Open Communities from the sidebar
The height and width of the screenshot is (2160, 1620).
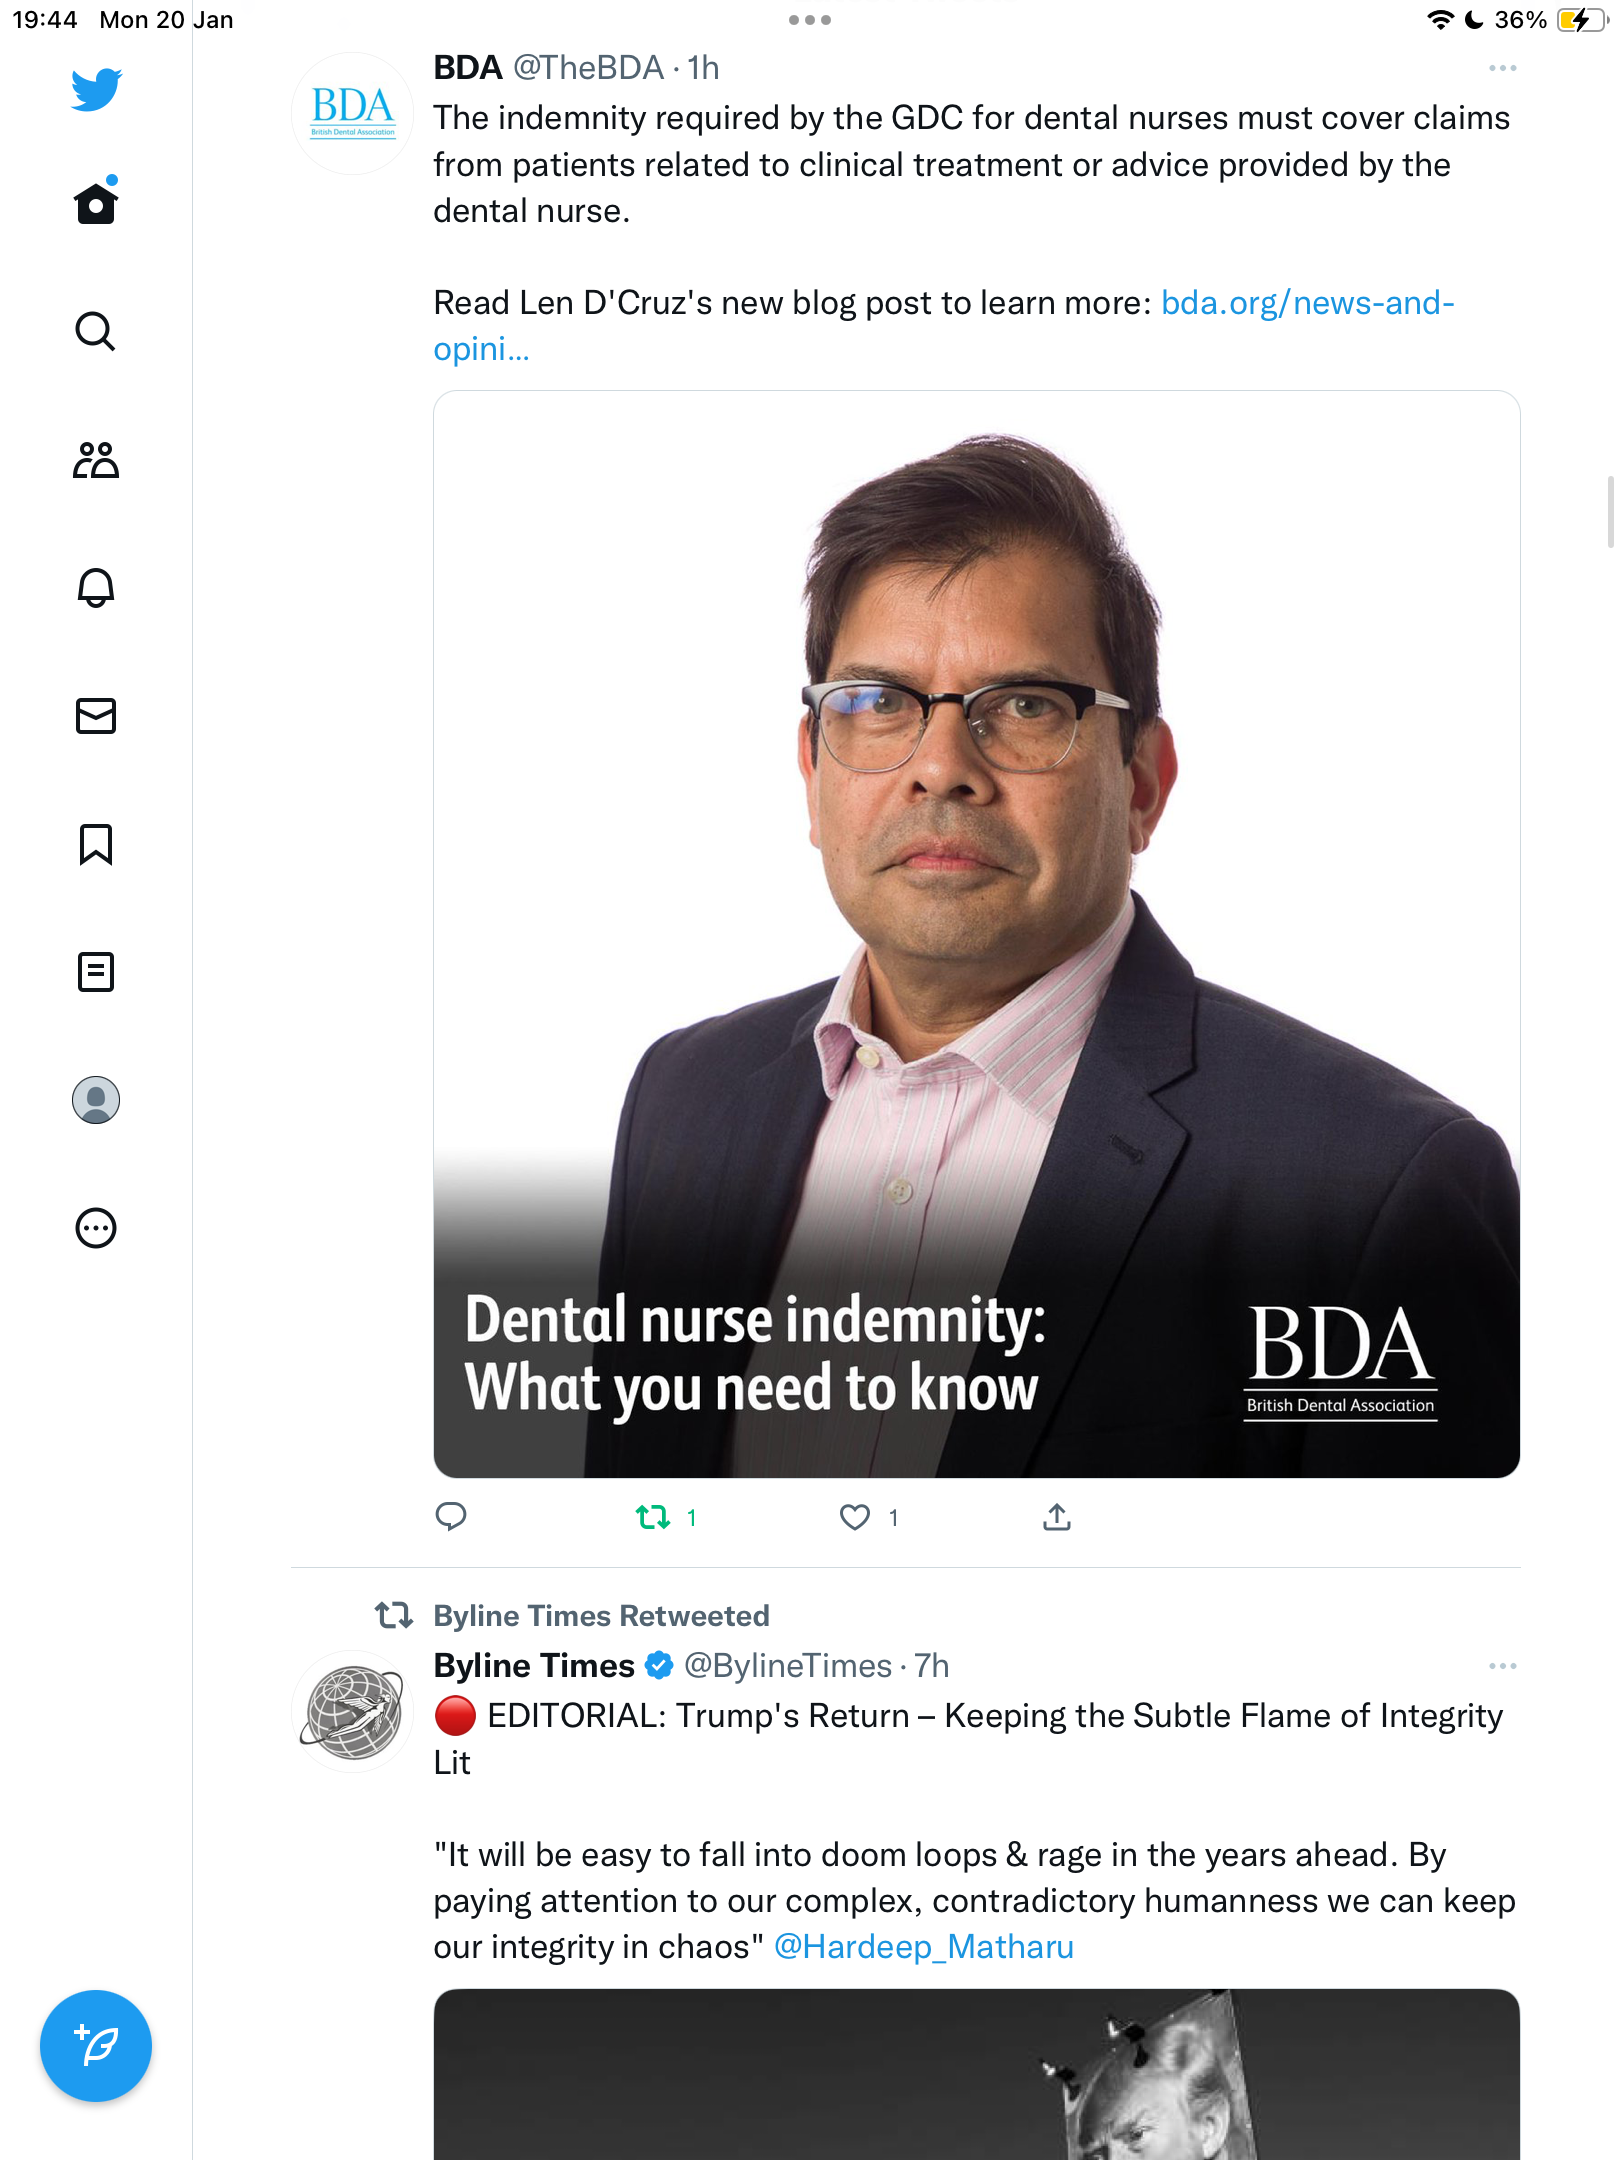click(x=96, y=460)
